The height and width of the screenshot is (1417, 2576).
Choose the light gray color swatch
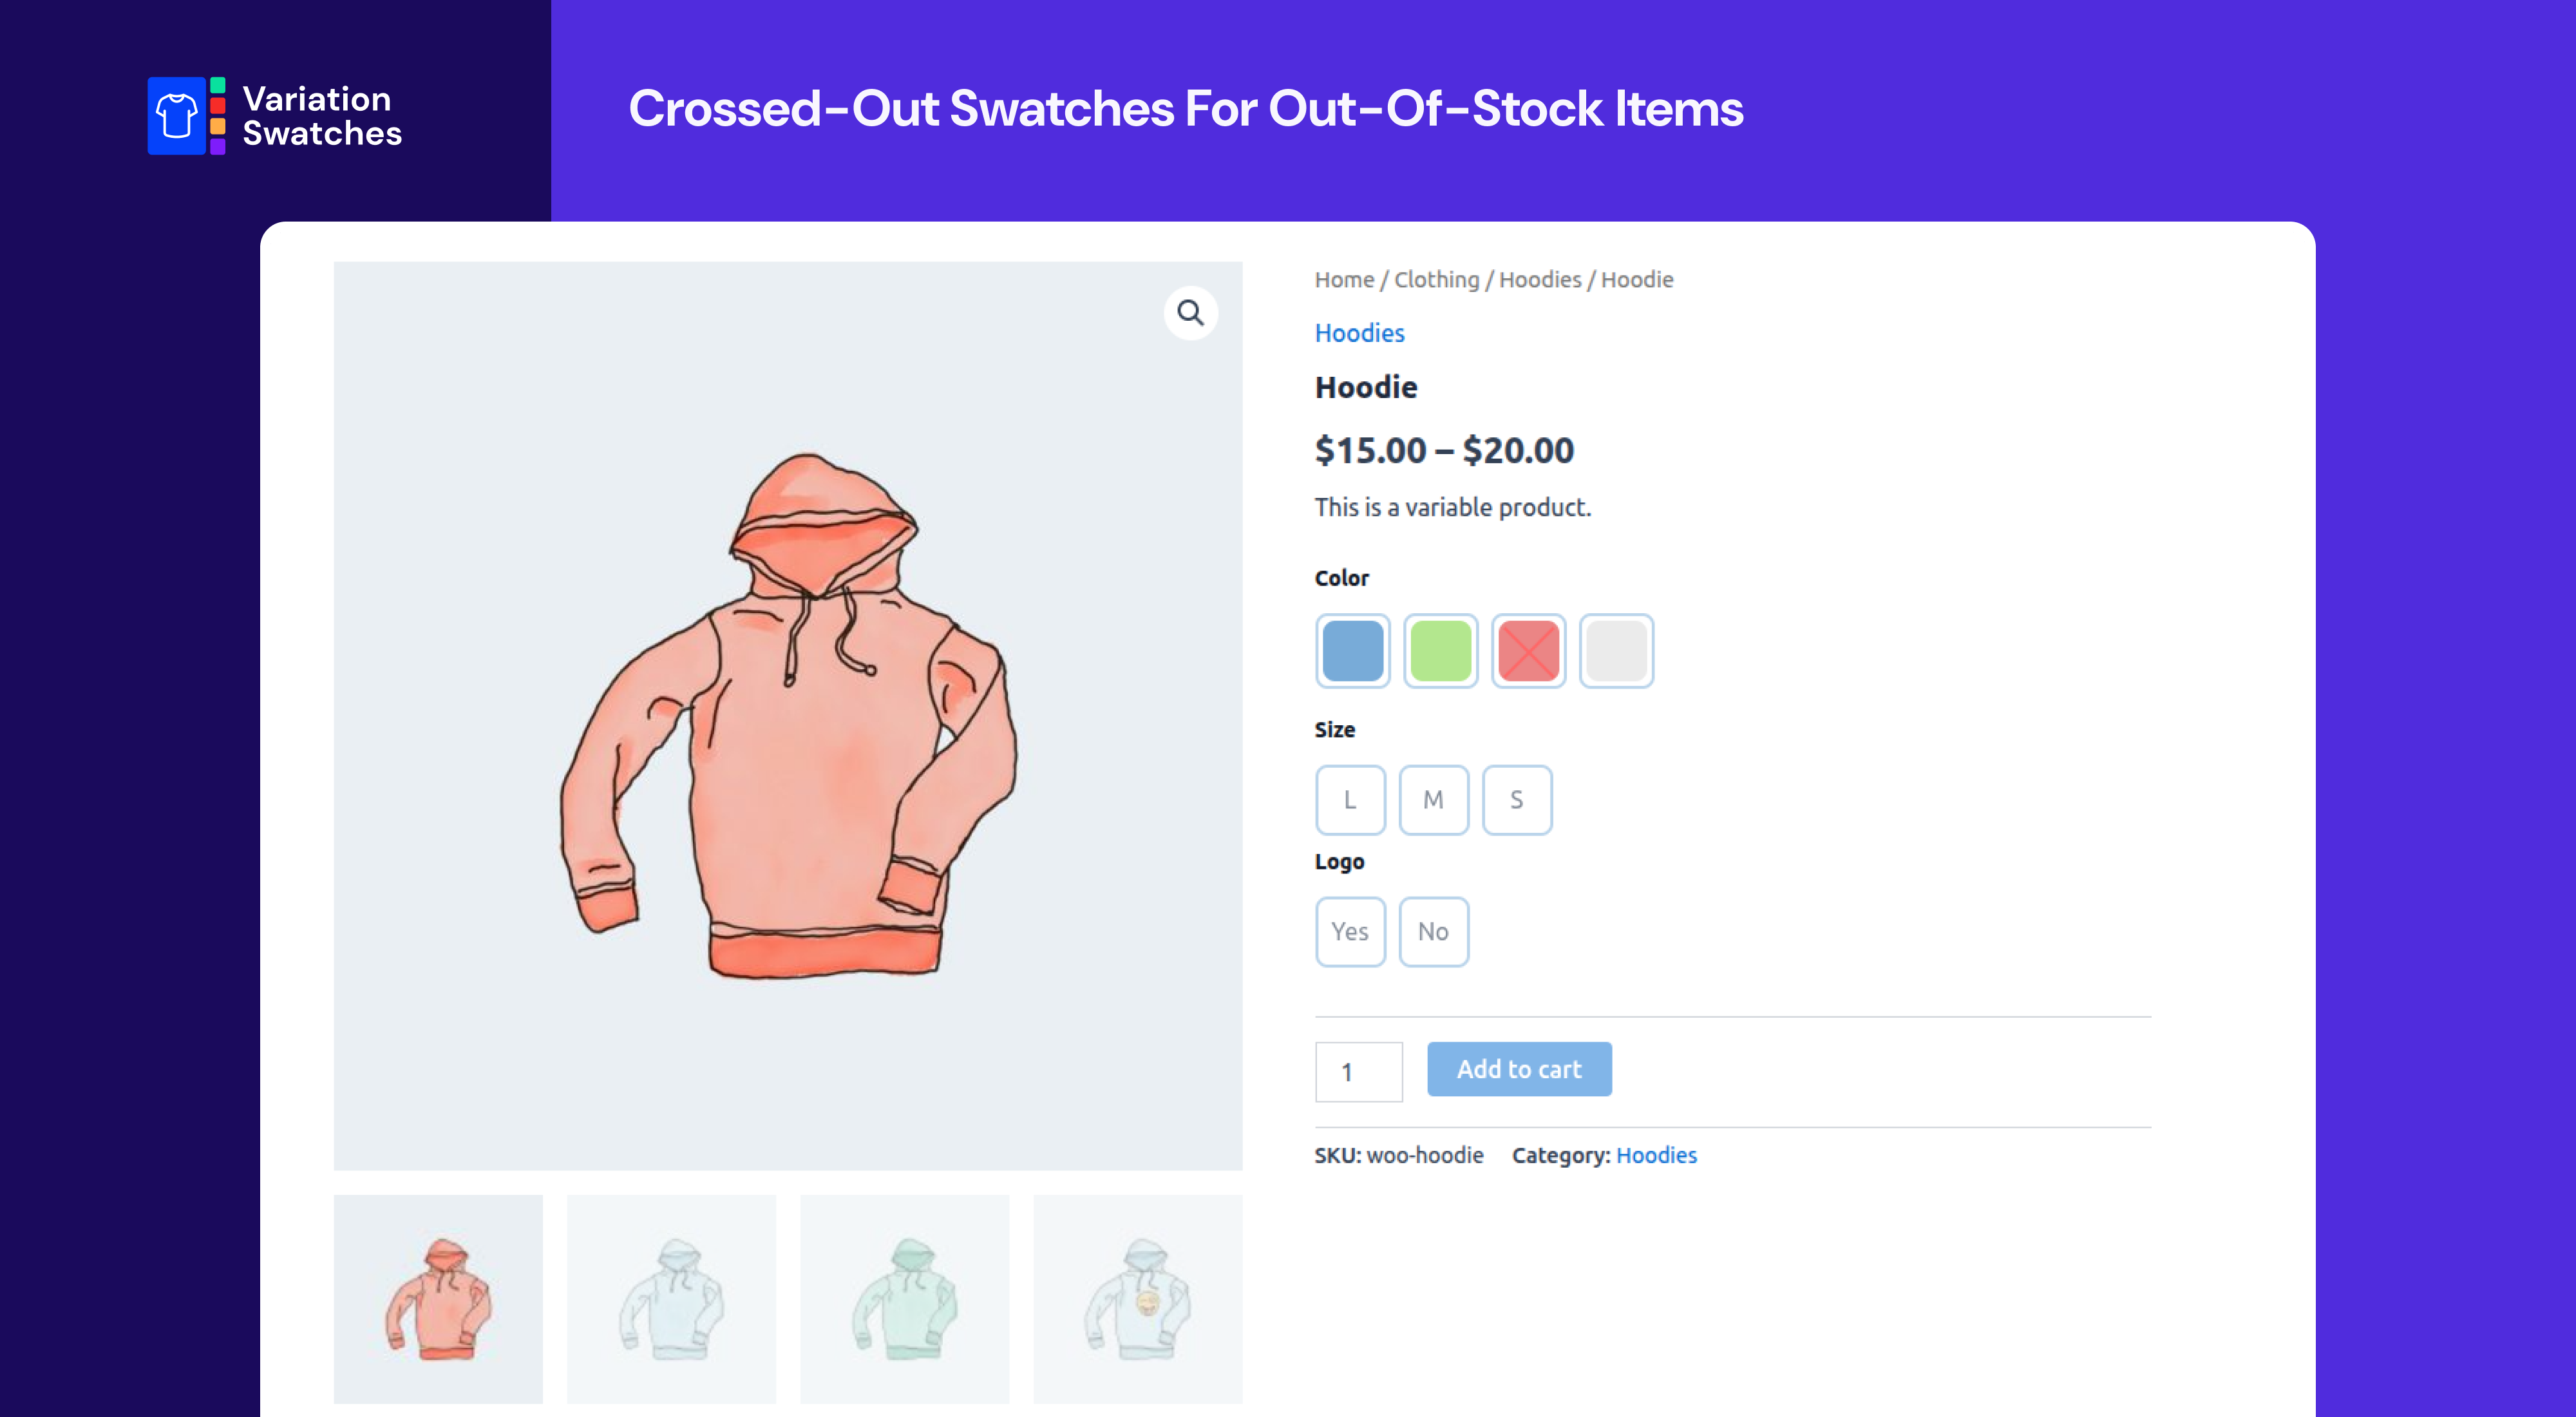pyautogui.click(x=1616, y=651)
